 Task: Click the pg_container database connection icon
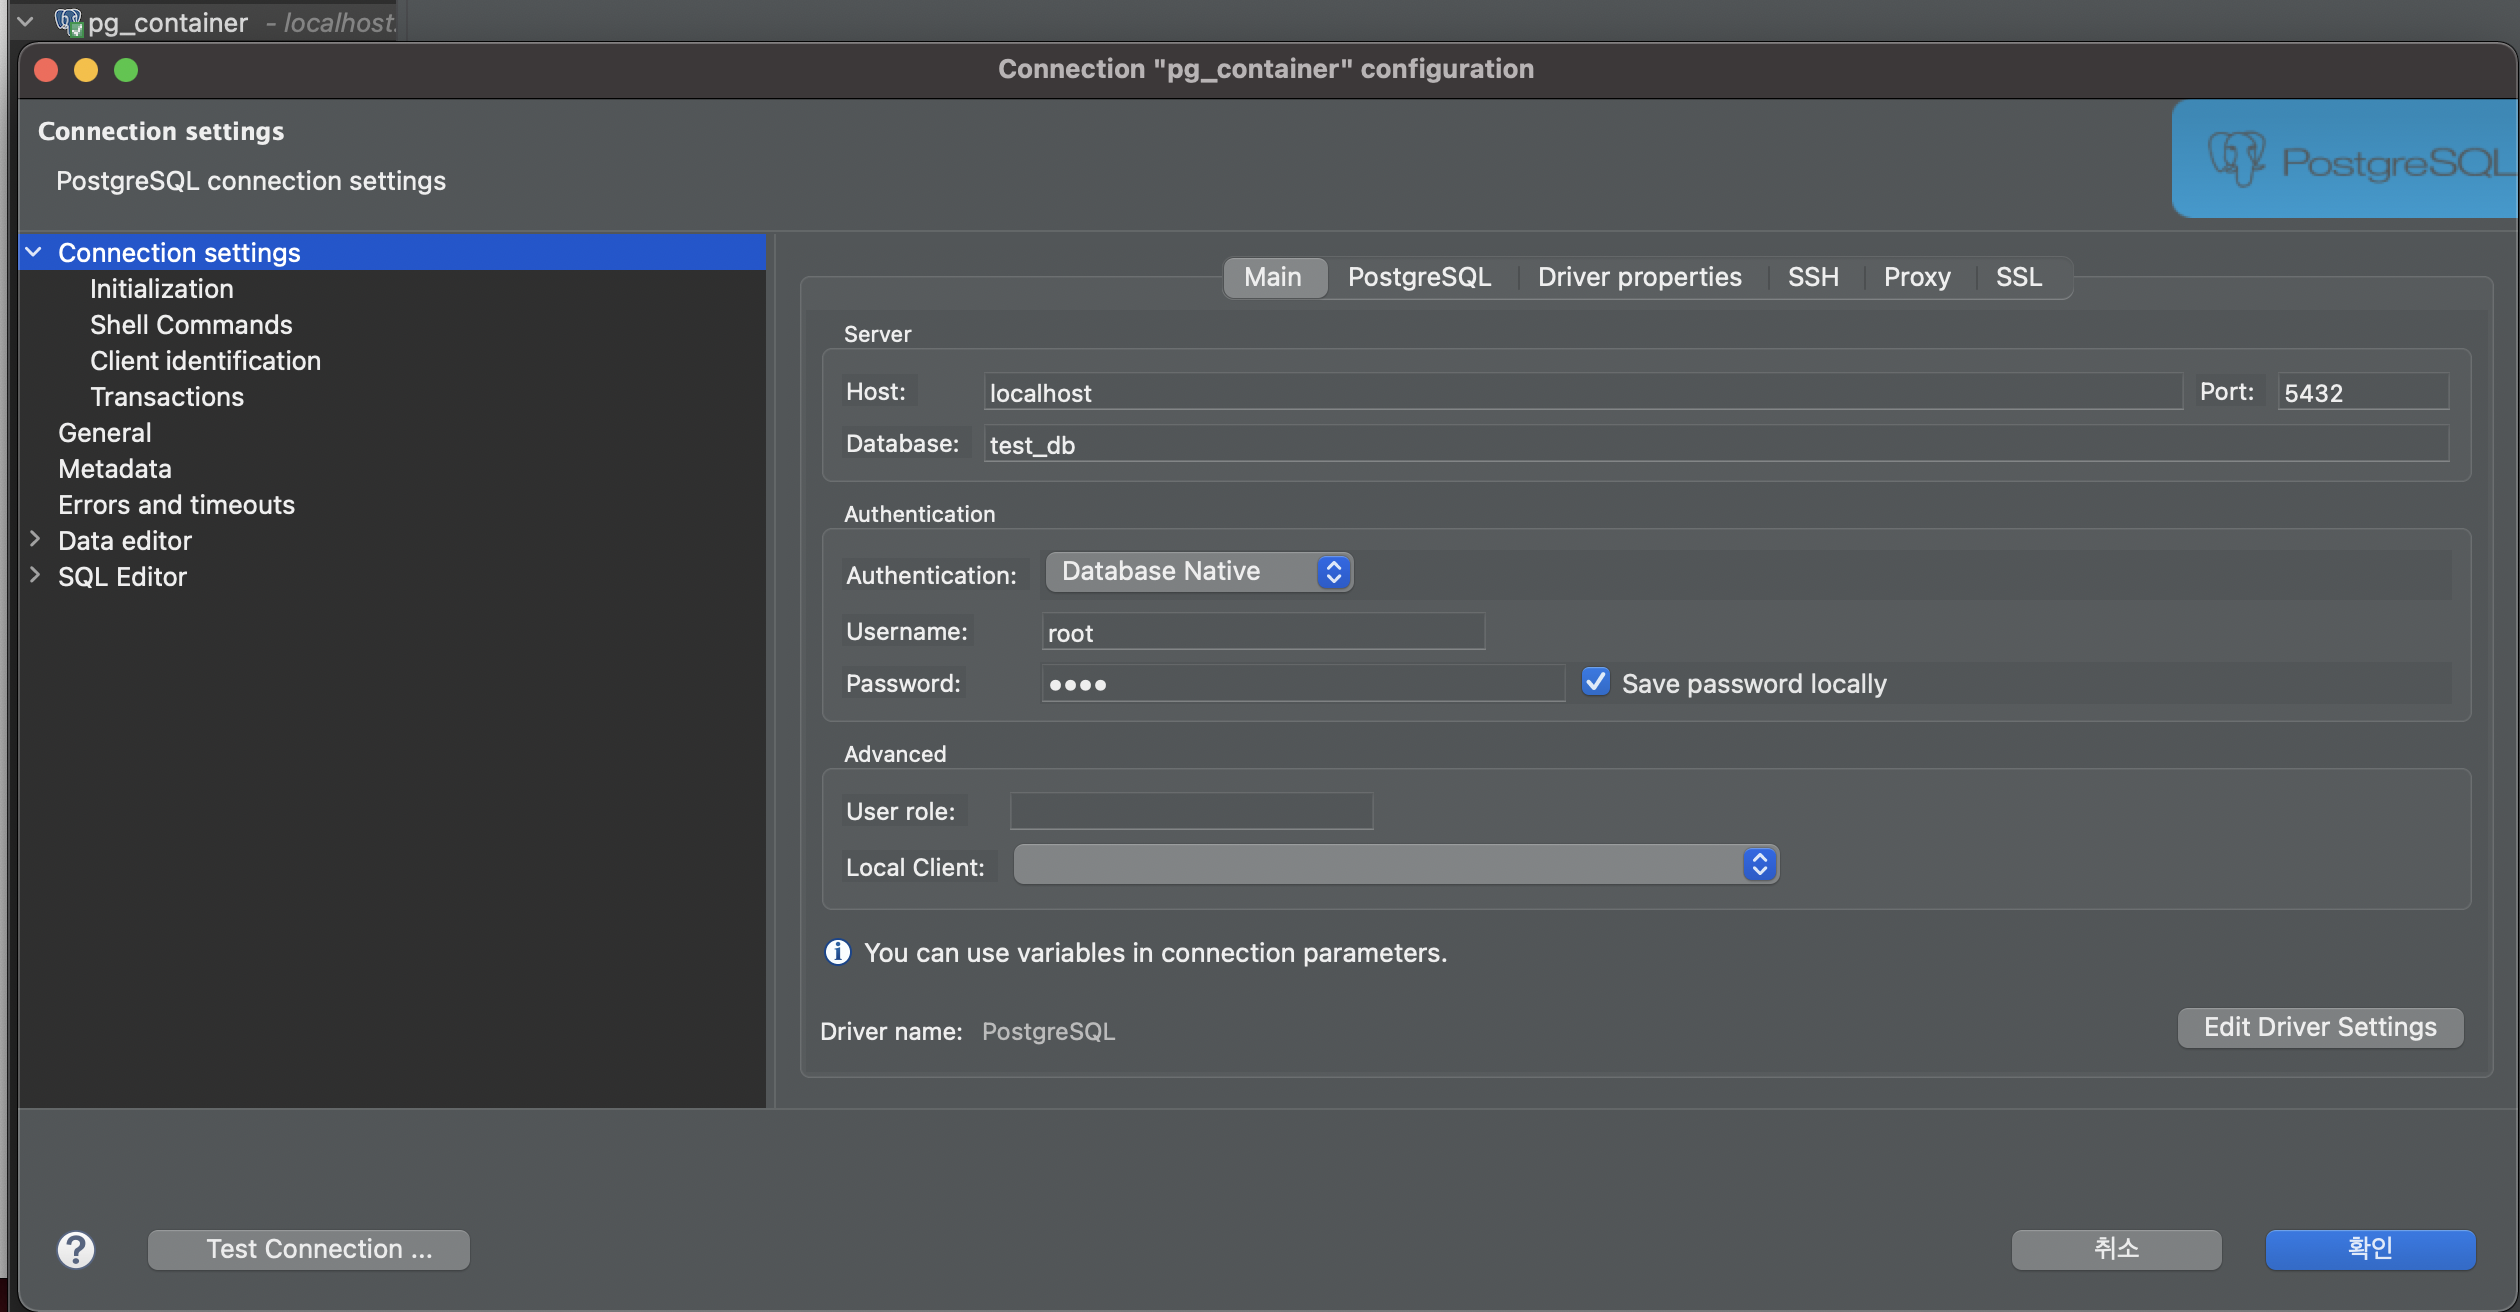tap(68, 22)
